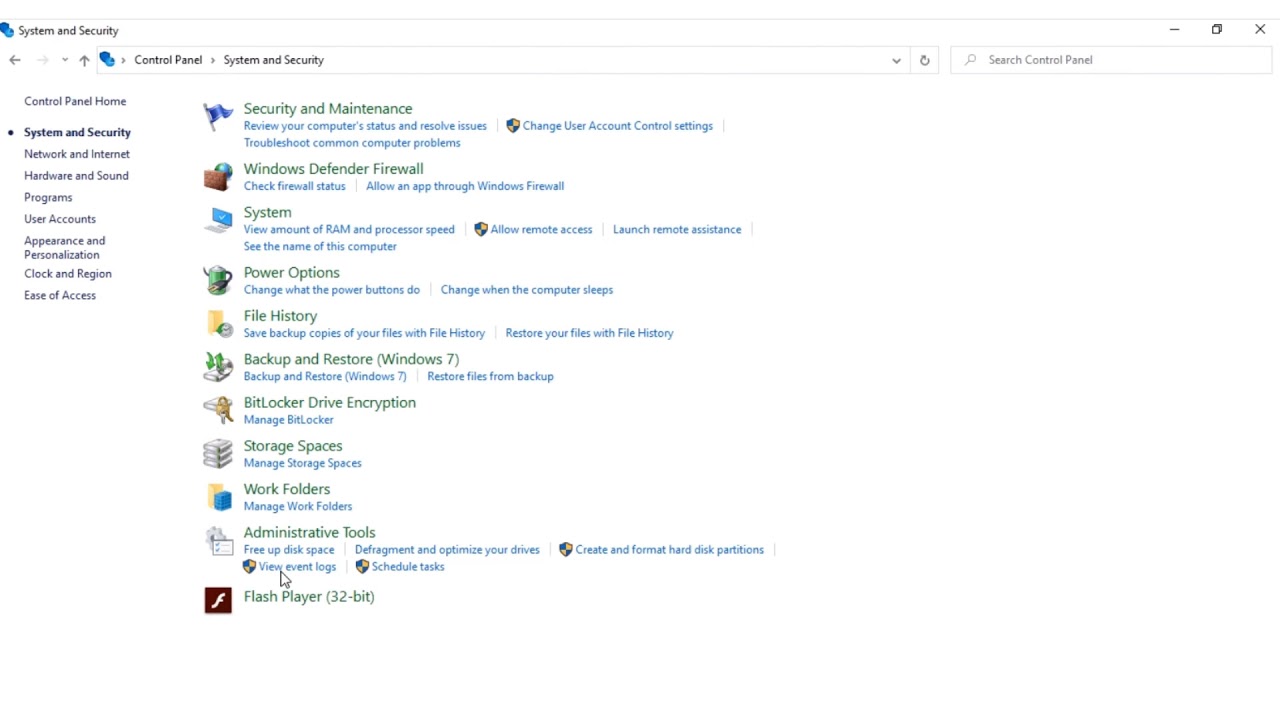Open Ease of Access category
Viewport: 1280px width, 720px height.
click(x=60, y=296)
